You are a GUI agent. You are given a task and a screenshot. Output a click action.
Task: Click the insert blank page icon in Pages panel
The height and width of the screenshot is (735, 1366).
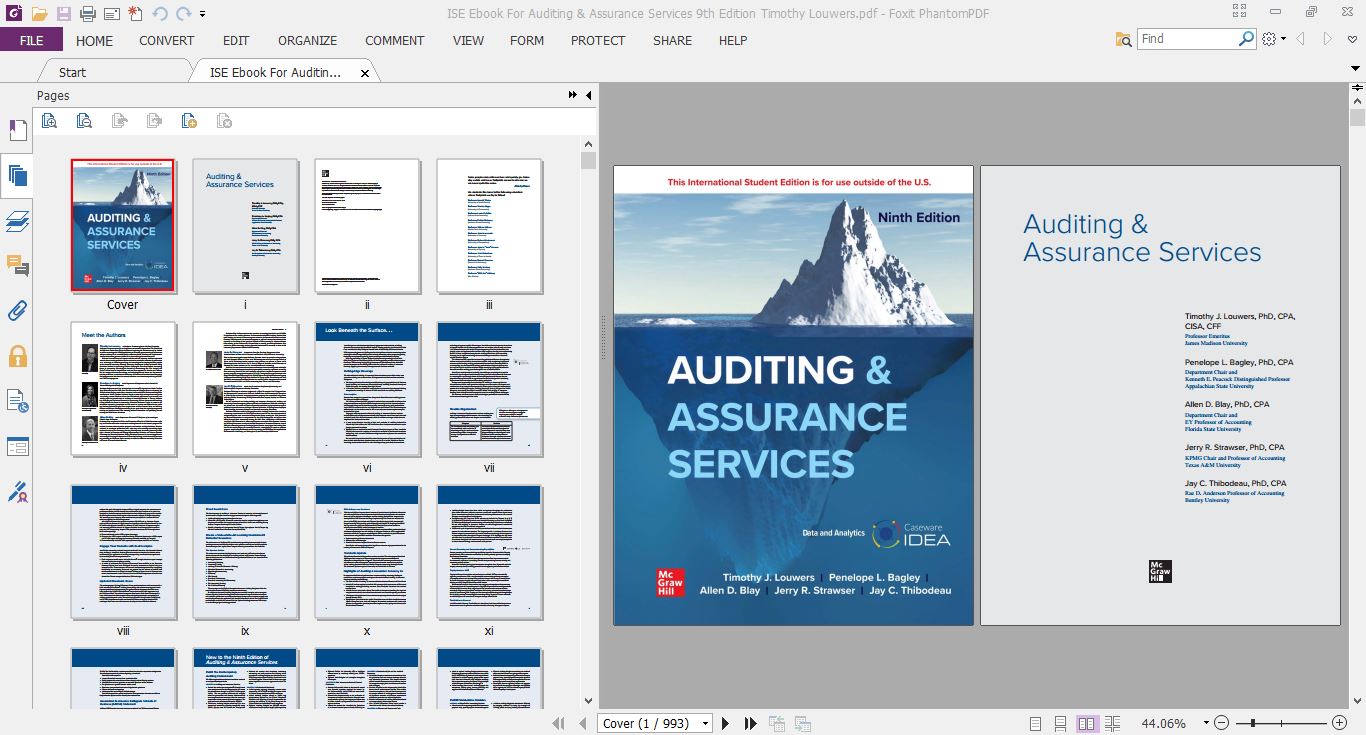(x=189, y=121)
